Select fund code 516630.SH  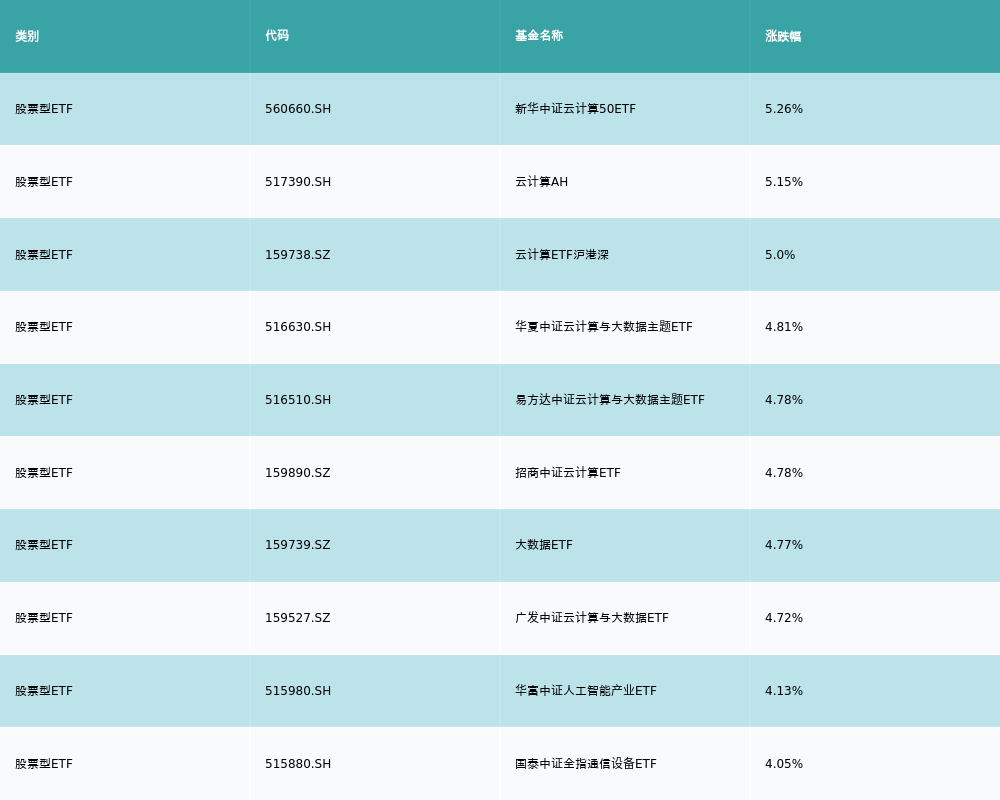[x=298, y=327]
